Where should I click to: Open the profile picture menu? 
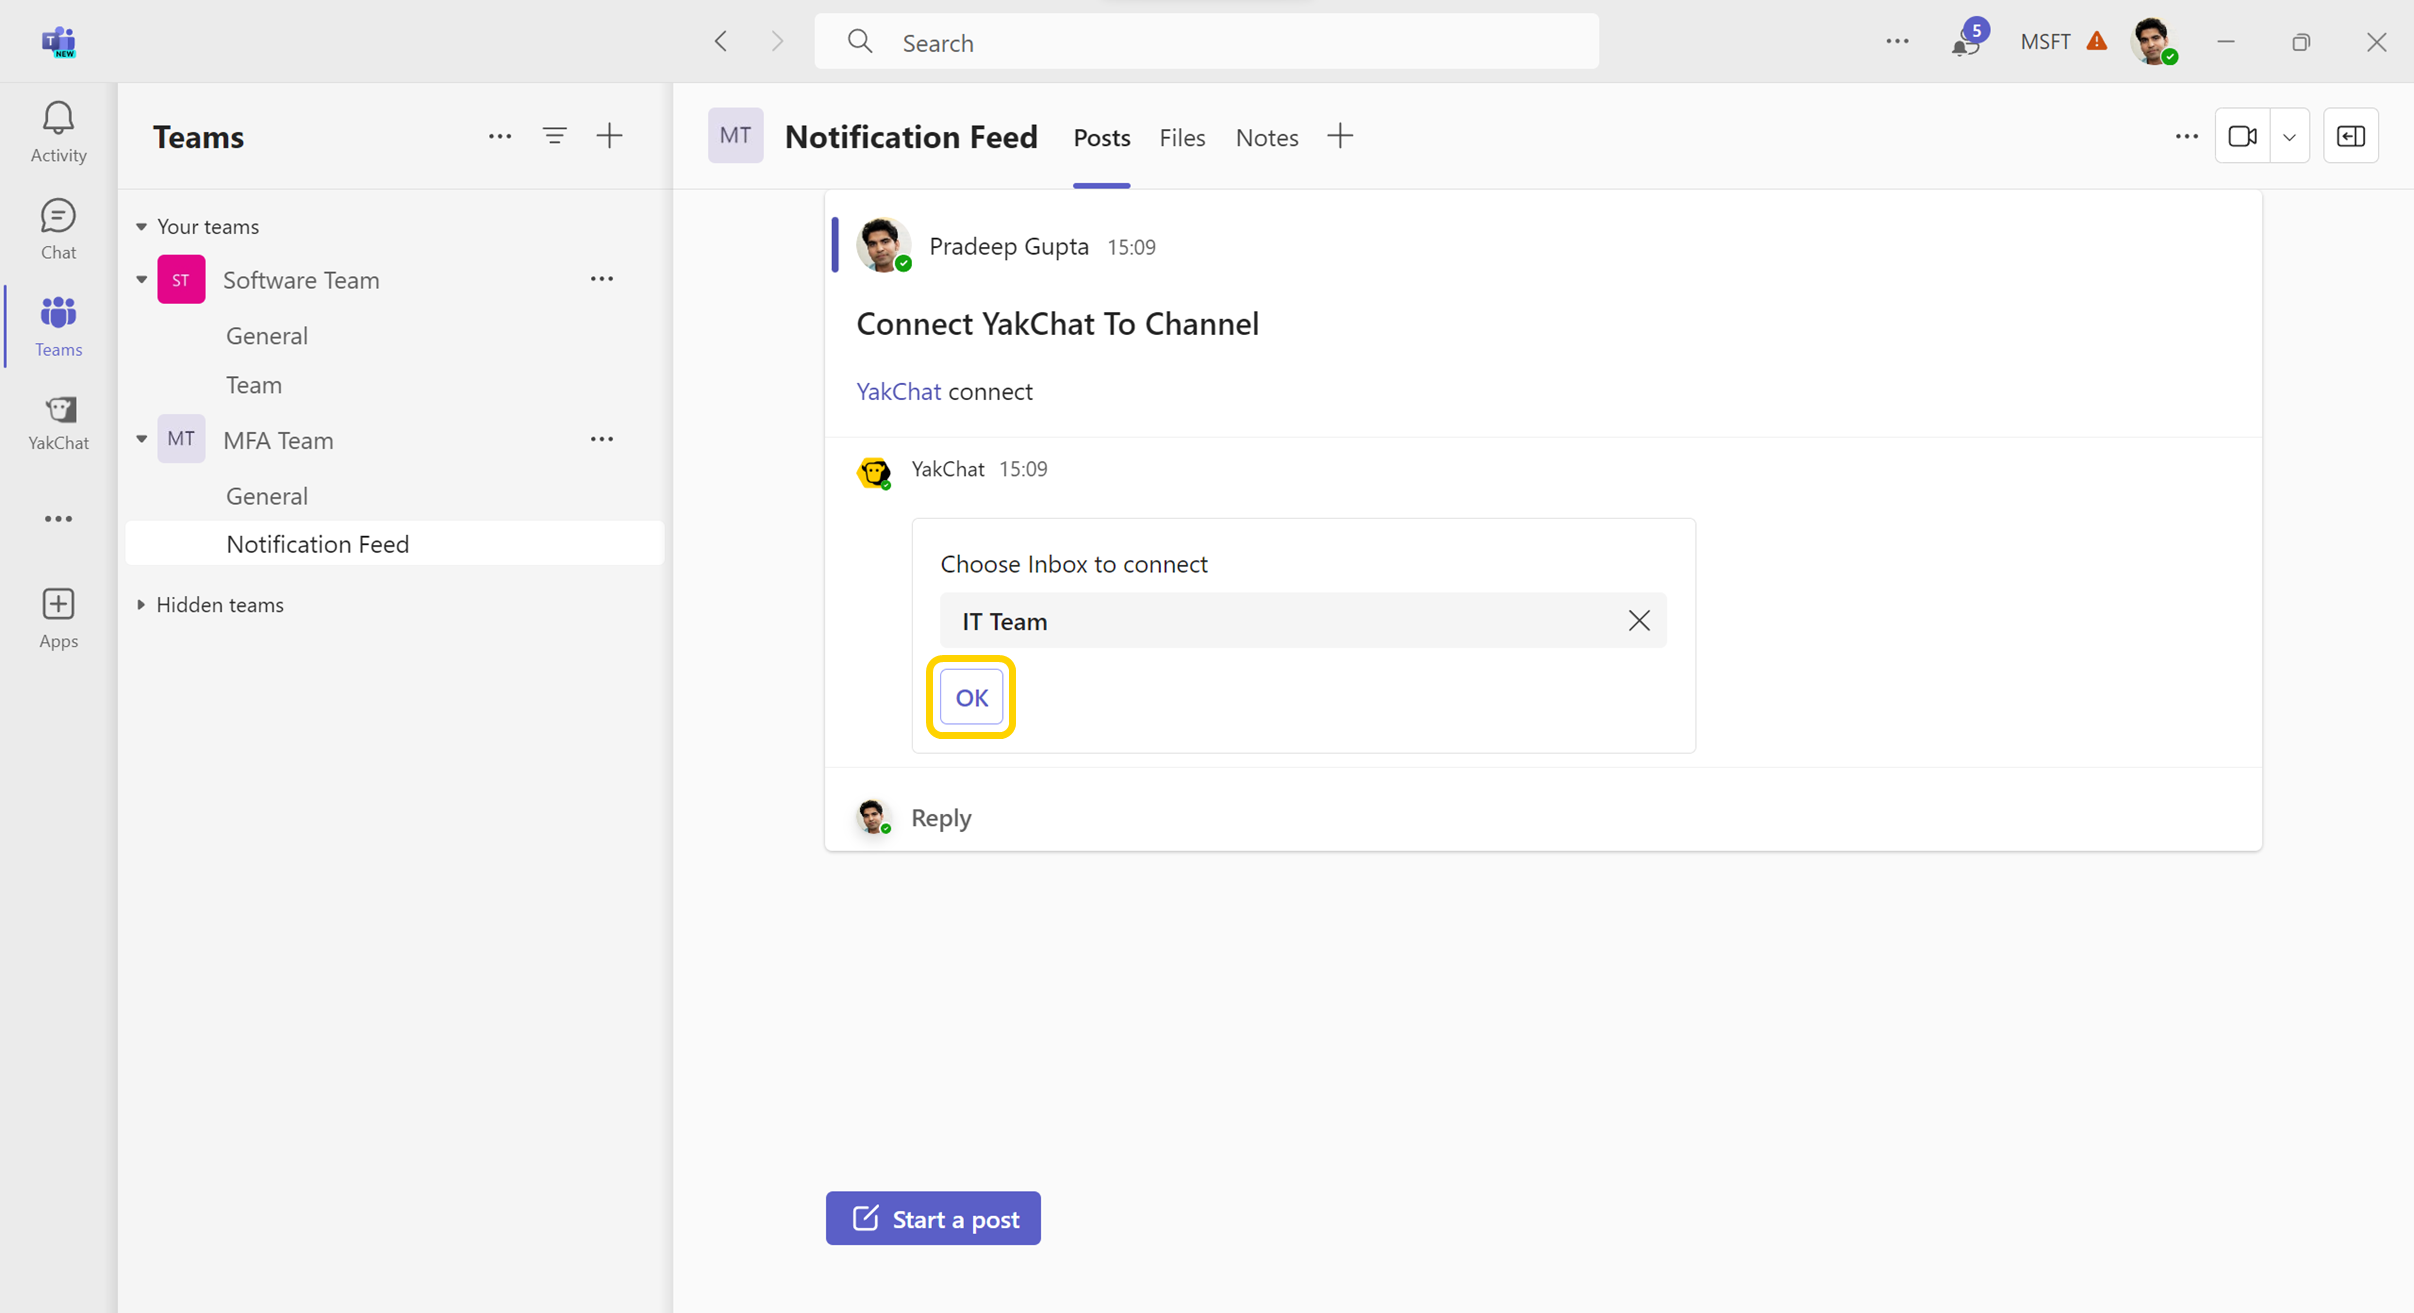coord(2153,41)
